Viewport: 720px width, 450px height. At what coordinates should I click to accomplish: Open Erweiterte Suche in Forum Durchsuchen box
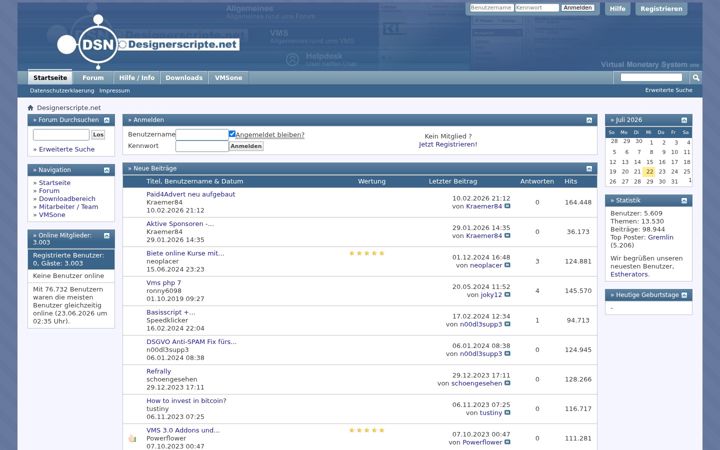click(x=67, y=149)
